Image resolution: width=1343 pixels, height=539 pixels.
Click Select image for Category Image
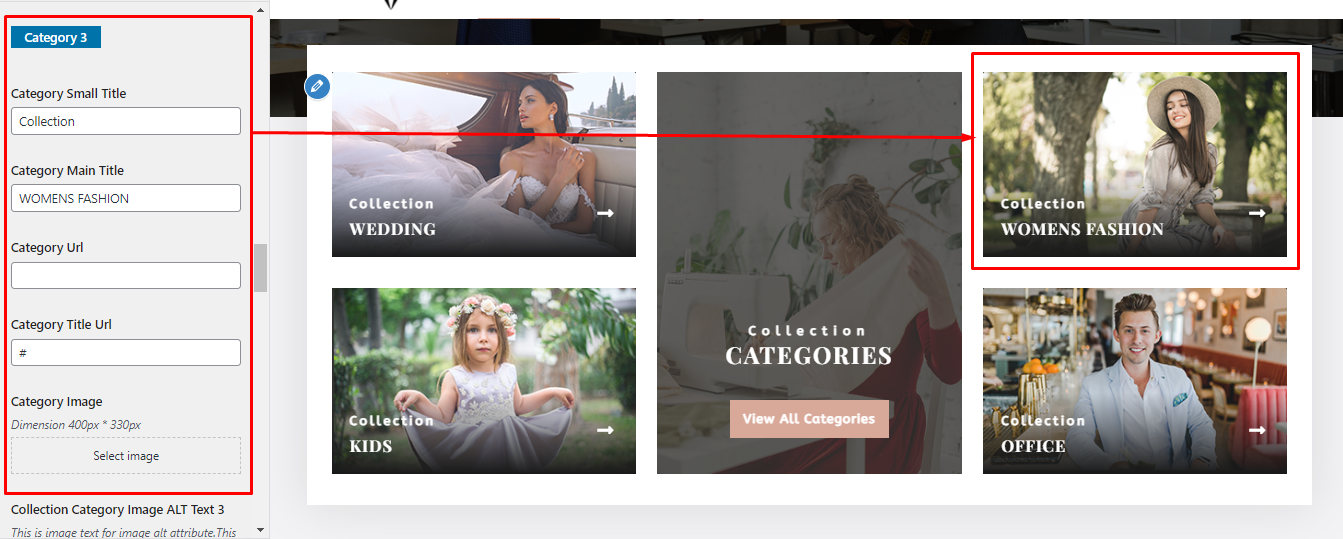[126, 456]
